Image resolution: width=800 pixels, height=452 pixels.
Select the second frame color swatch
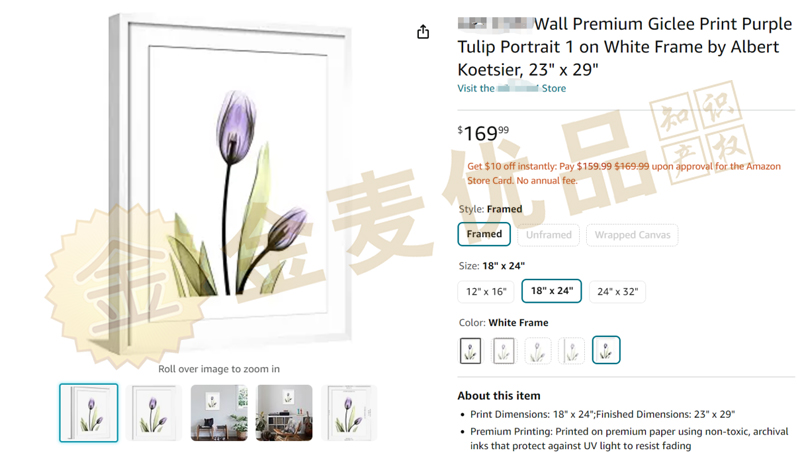pos(504,350)
